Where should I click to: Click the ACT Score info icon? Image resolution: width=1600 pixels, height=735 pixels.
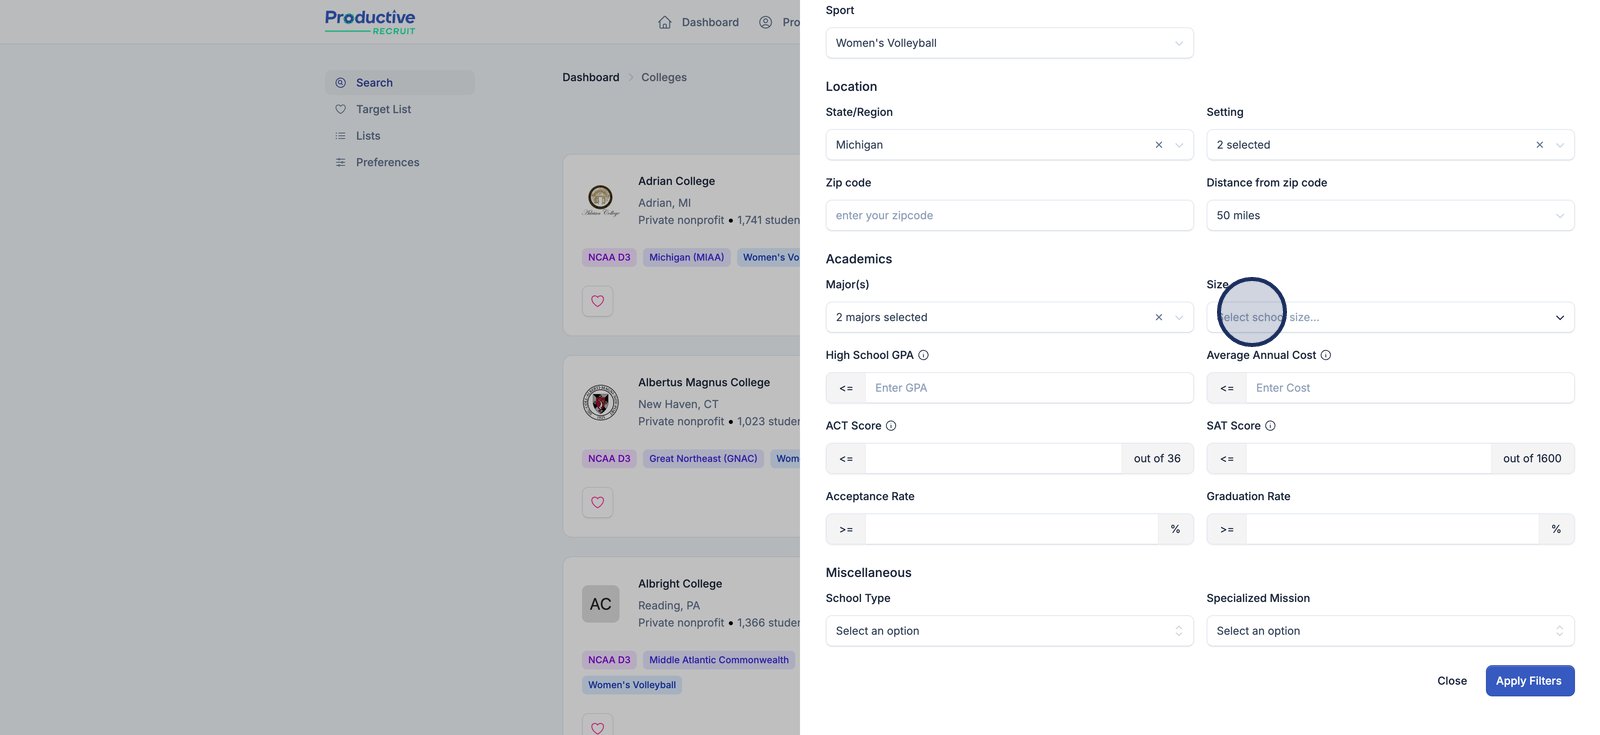coord(891,426)
